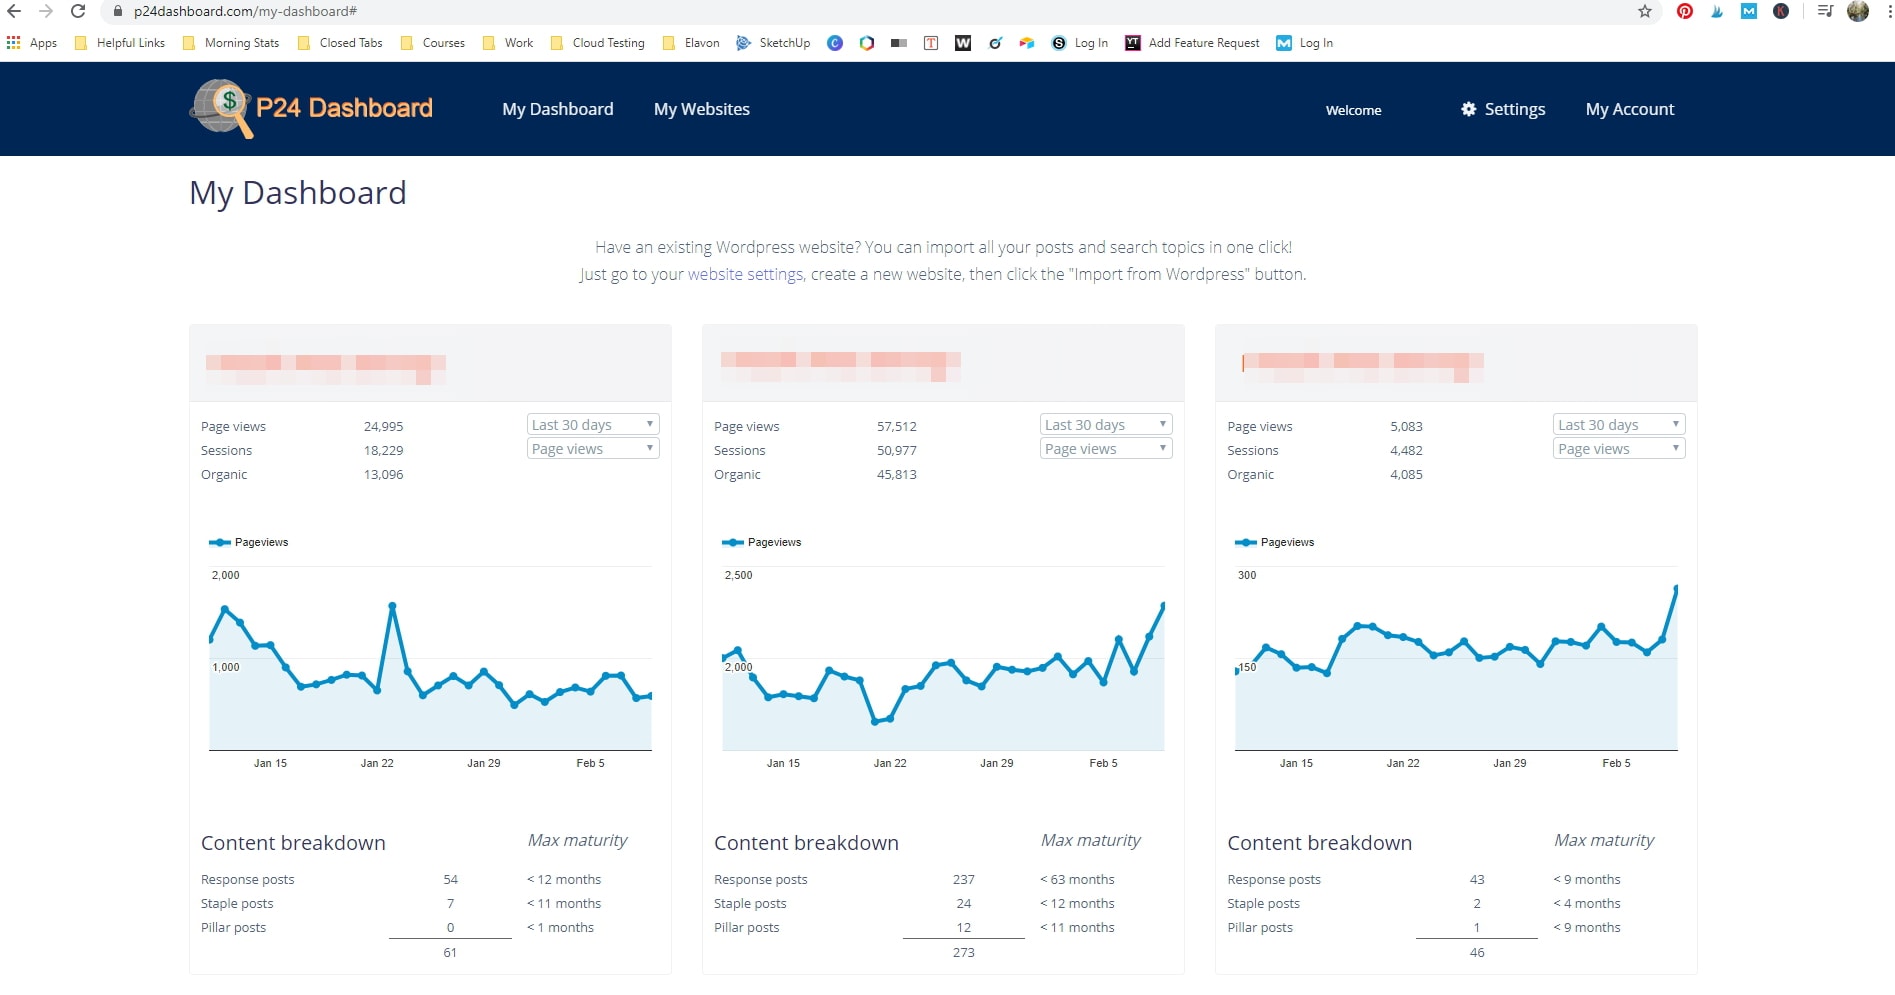
Task: Click the address bar URL field
Action: 870,11
